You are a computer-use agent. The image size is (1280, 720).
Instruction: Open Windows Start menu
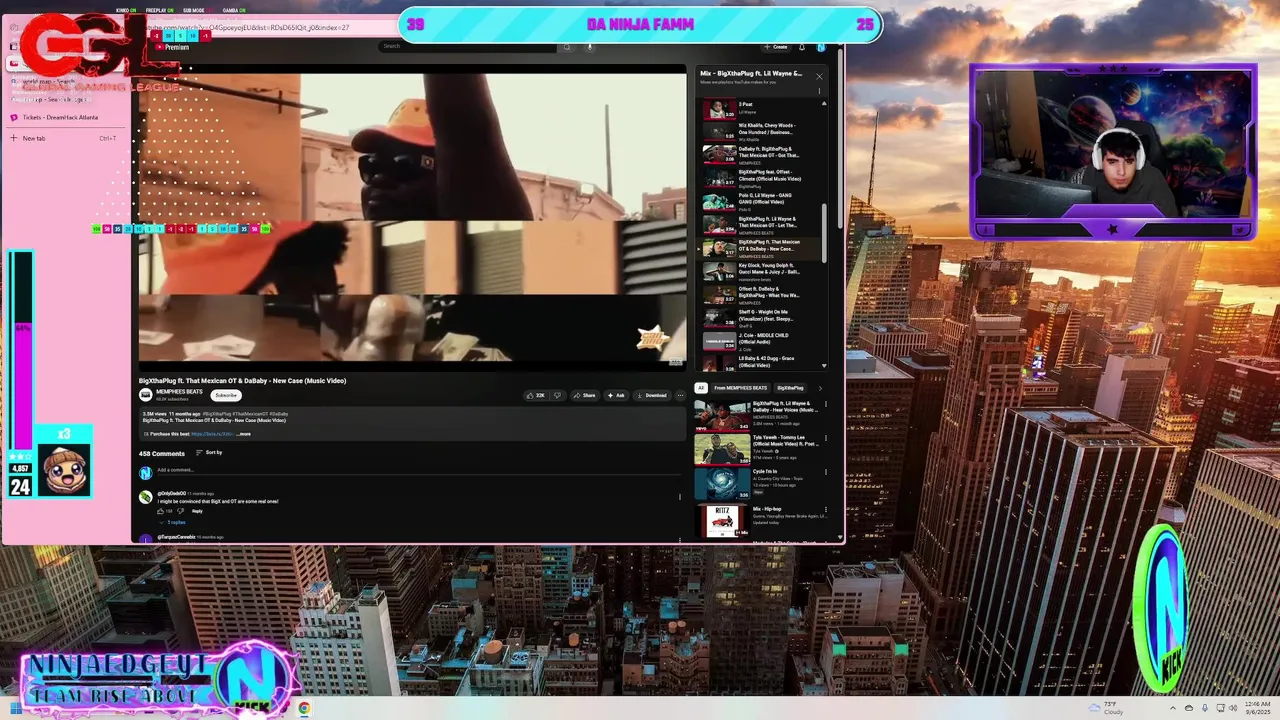[x=17, y=708]
